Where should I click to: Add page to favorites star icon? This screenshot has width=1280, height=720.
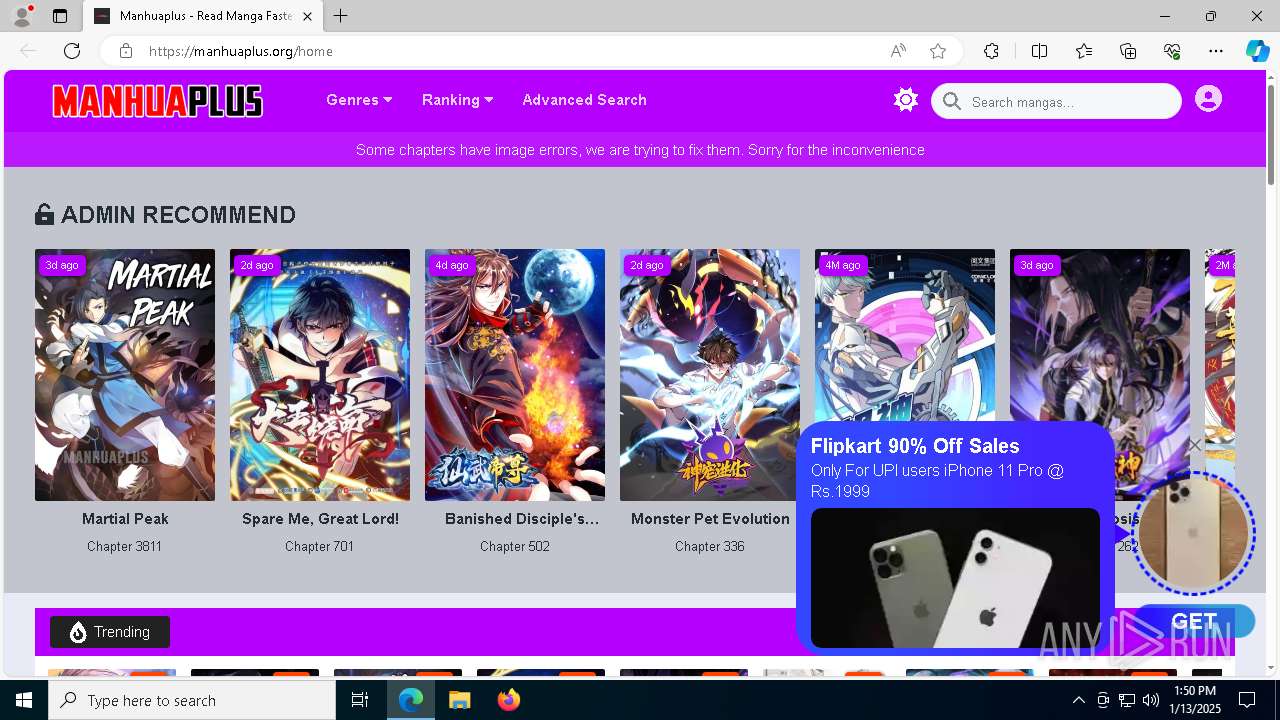[938, 51]
